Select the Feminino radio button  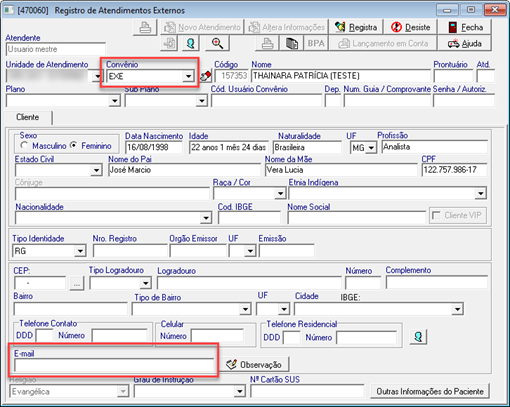pos(74,146)
